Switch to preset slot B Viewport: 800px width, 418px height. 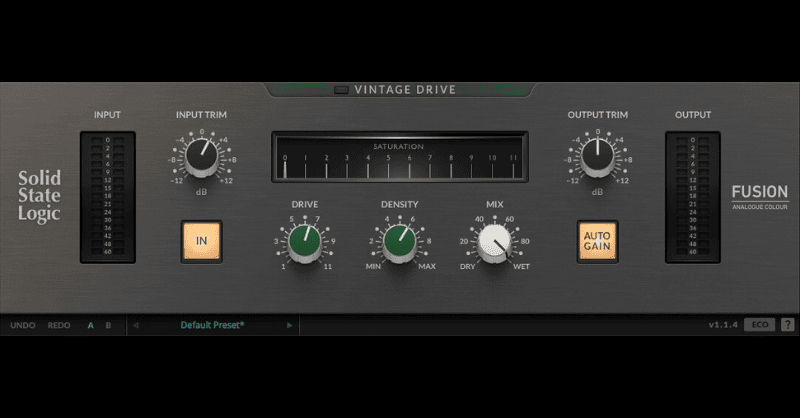click(108, 325)
